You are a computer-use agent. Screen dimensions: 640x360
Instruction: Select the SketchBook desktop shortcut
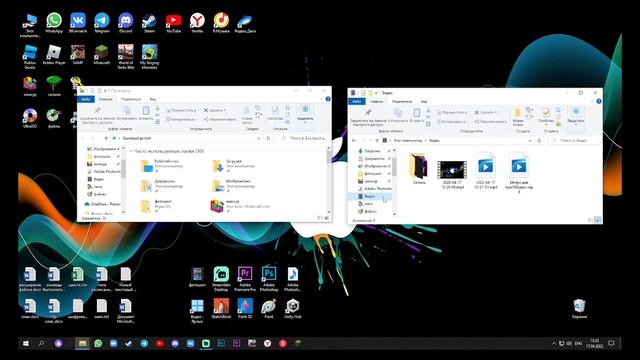221,309
